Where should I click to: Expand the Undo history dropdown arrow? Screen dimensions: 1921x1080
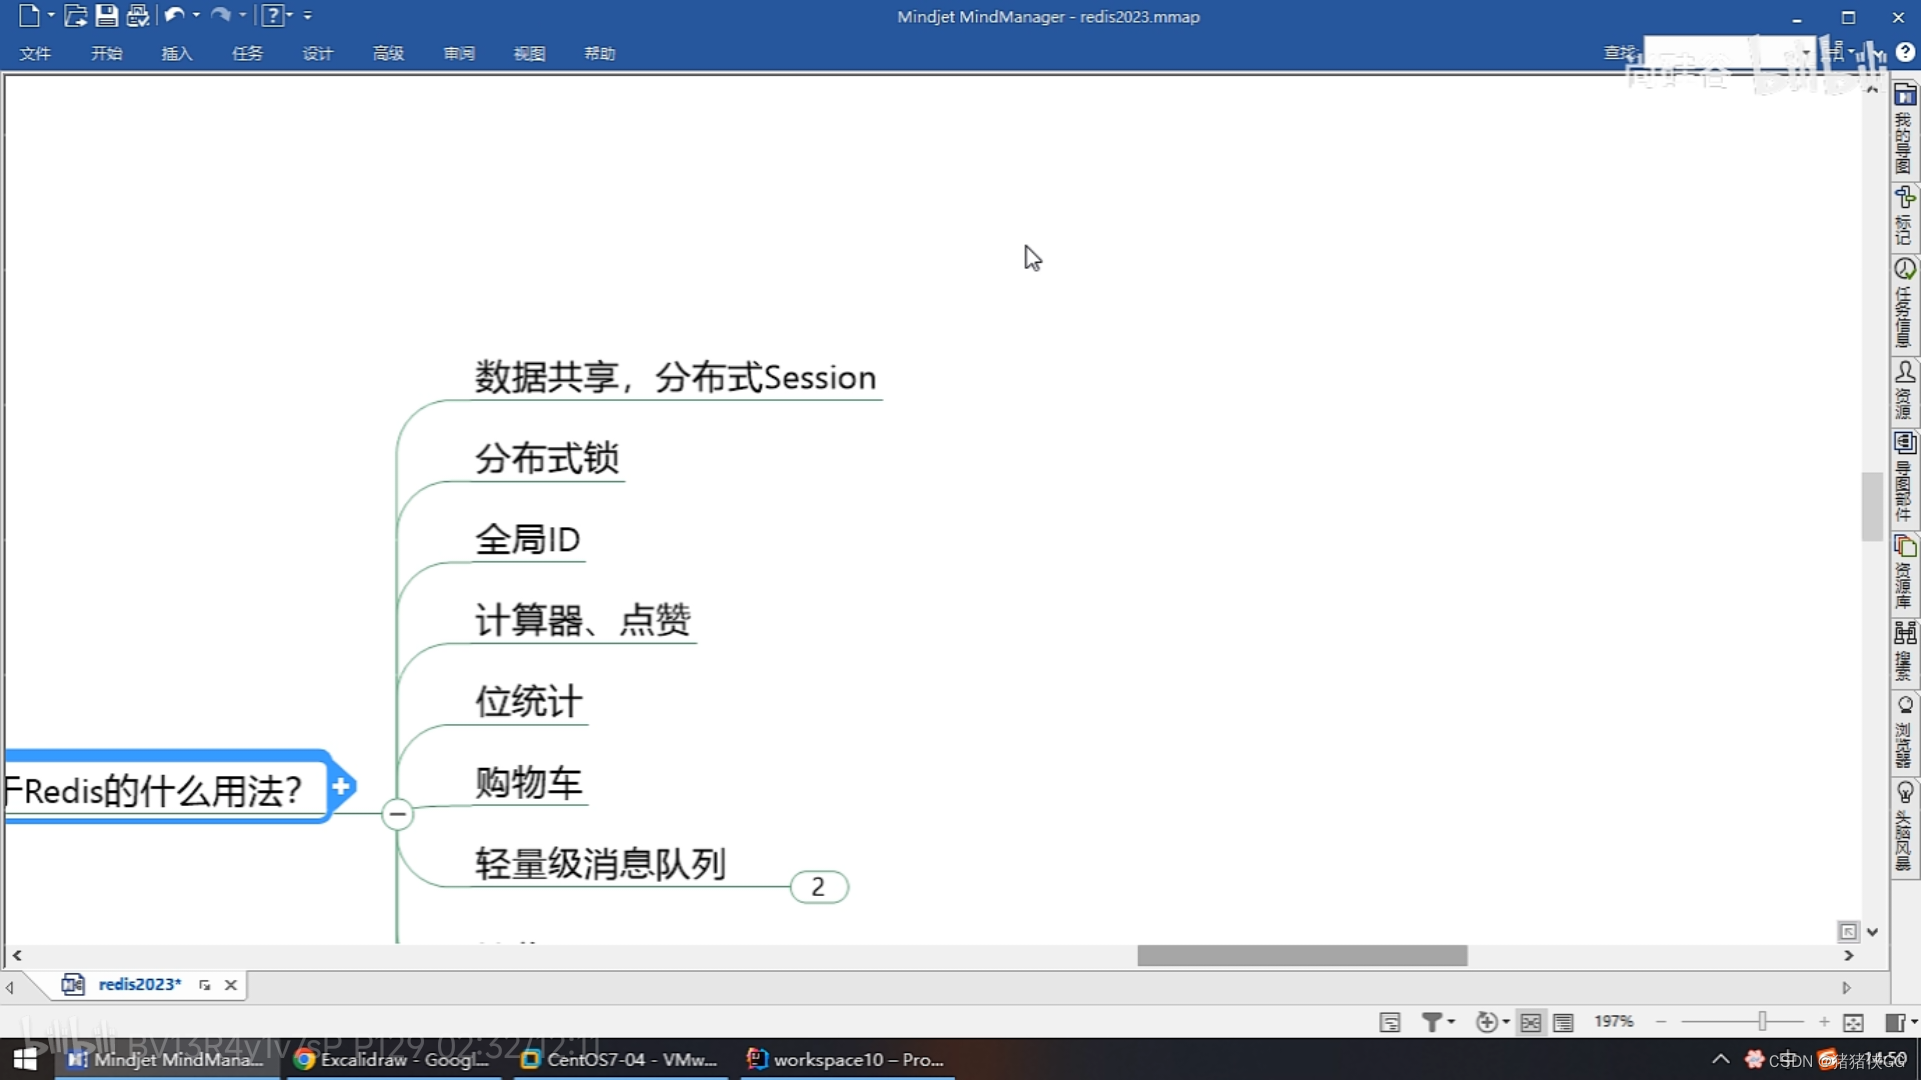click(x=196, y=15)
